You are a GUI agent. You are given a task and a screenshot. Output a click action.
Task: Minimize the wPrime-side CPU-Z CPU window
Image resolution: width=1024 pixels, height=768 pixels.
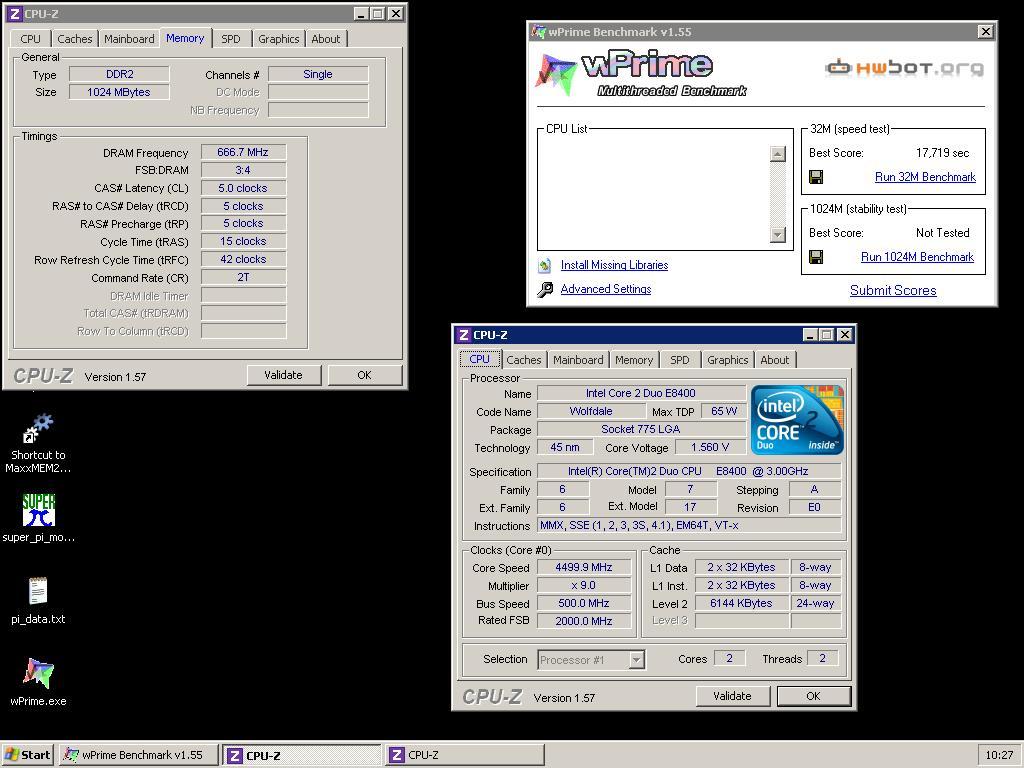point(810,335)
